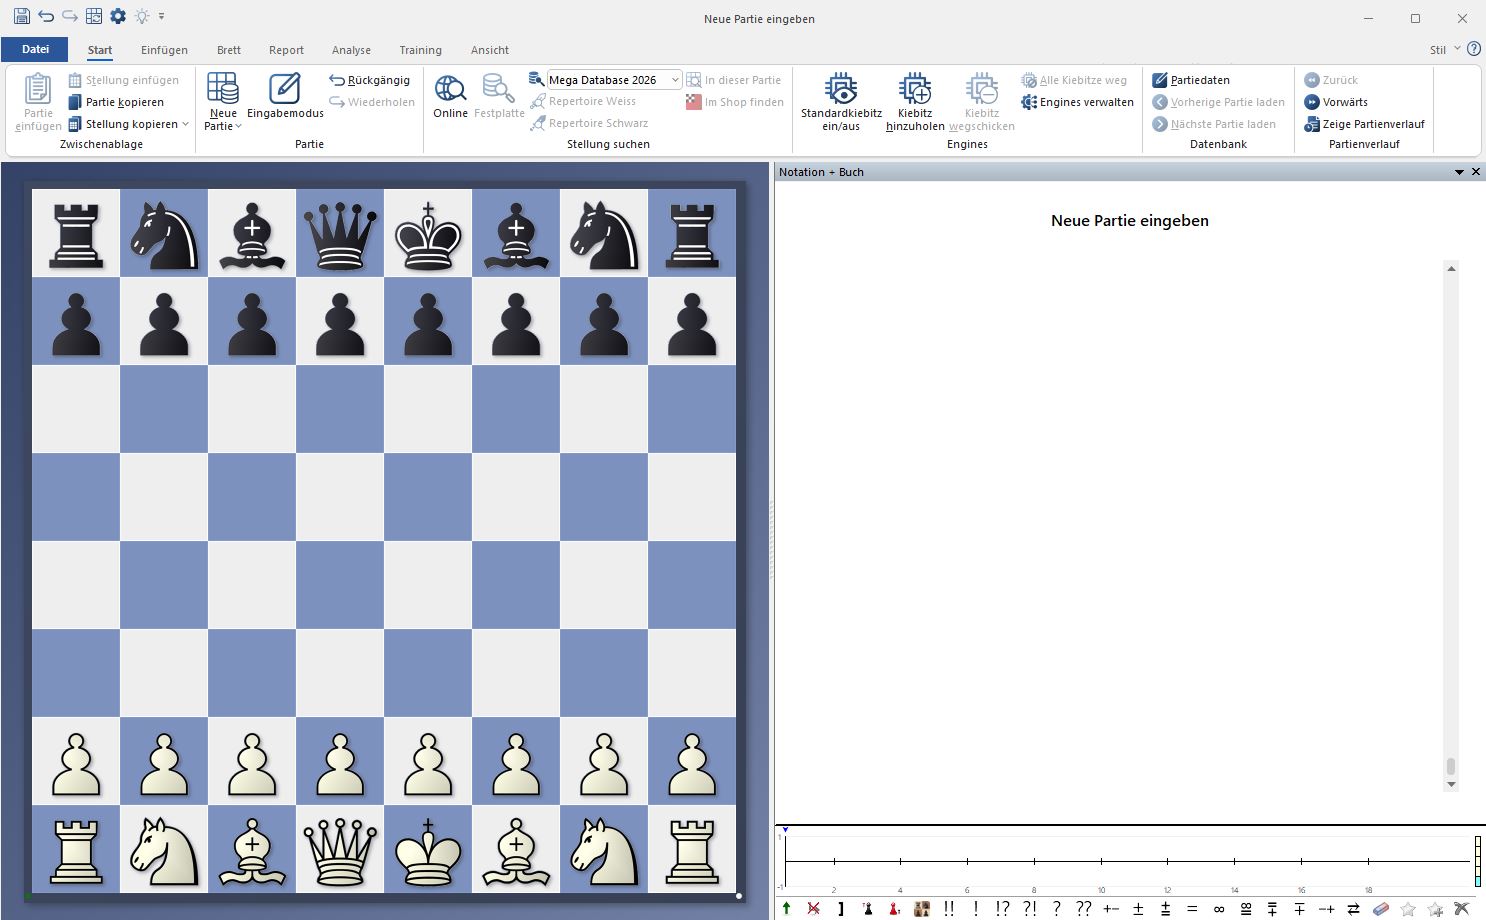The height and width of the screenshot is (920, 1486).
Task: Open Partiedaten to edit game data
Action: coord(1191,80)
